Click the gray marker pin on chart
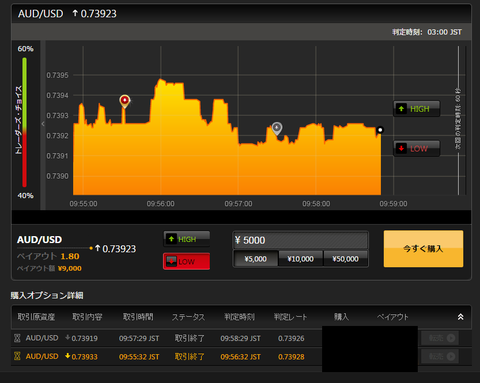The height and width of the screenshot is (383, 480). click(277, 128)
